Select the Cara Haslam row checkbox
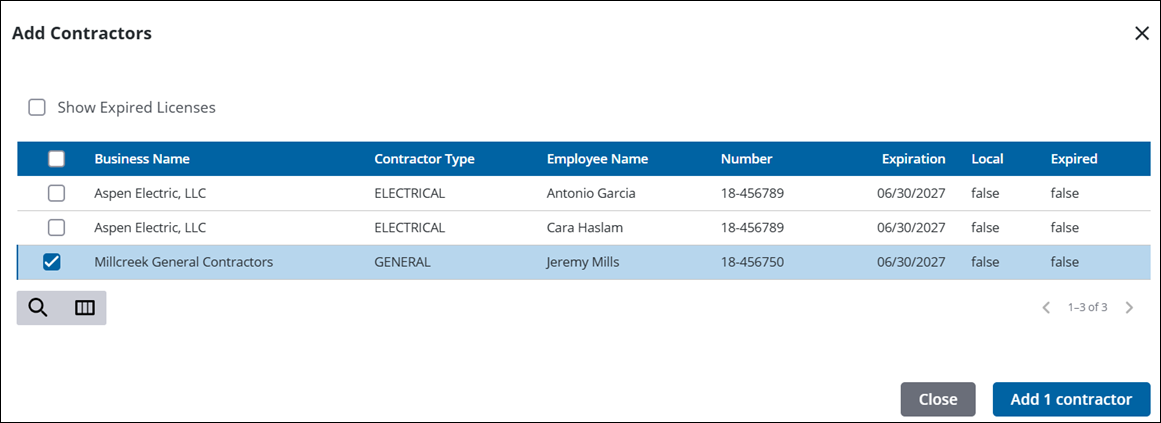 (57, 227)
